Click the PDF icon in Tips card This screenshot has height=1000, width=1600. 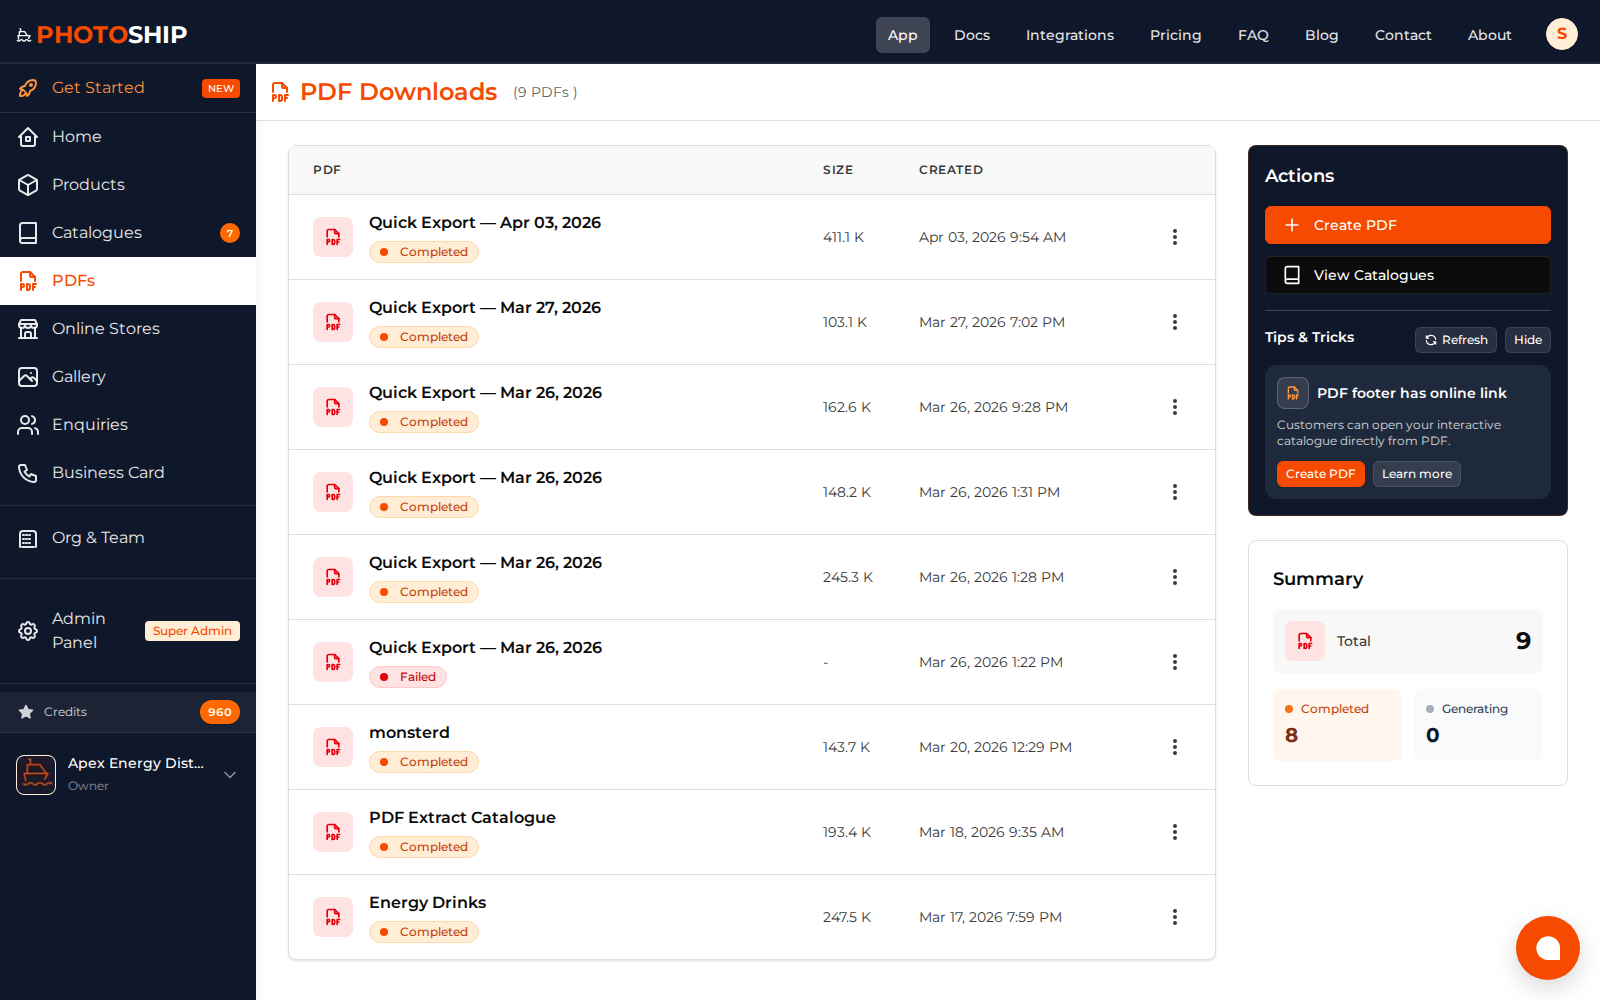pyautogui.click(x=1293, y=393)
